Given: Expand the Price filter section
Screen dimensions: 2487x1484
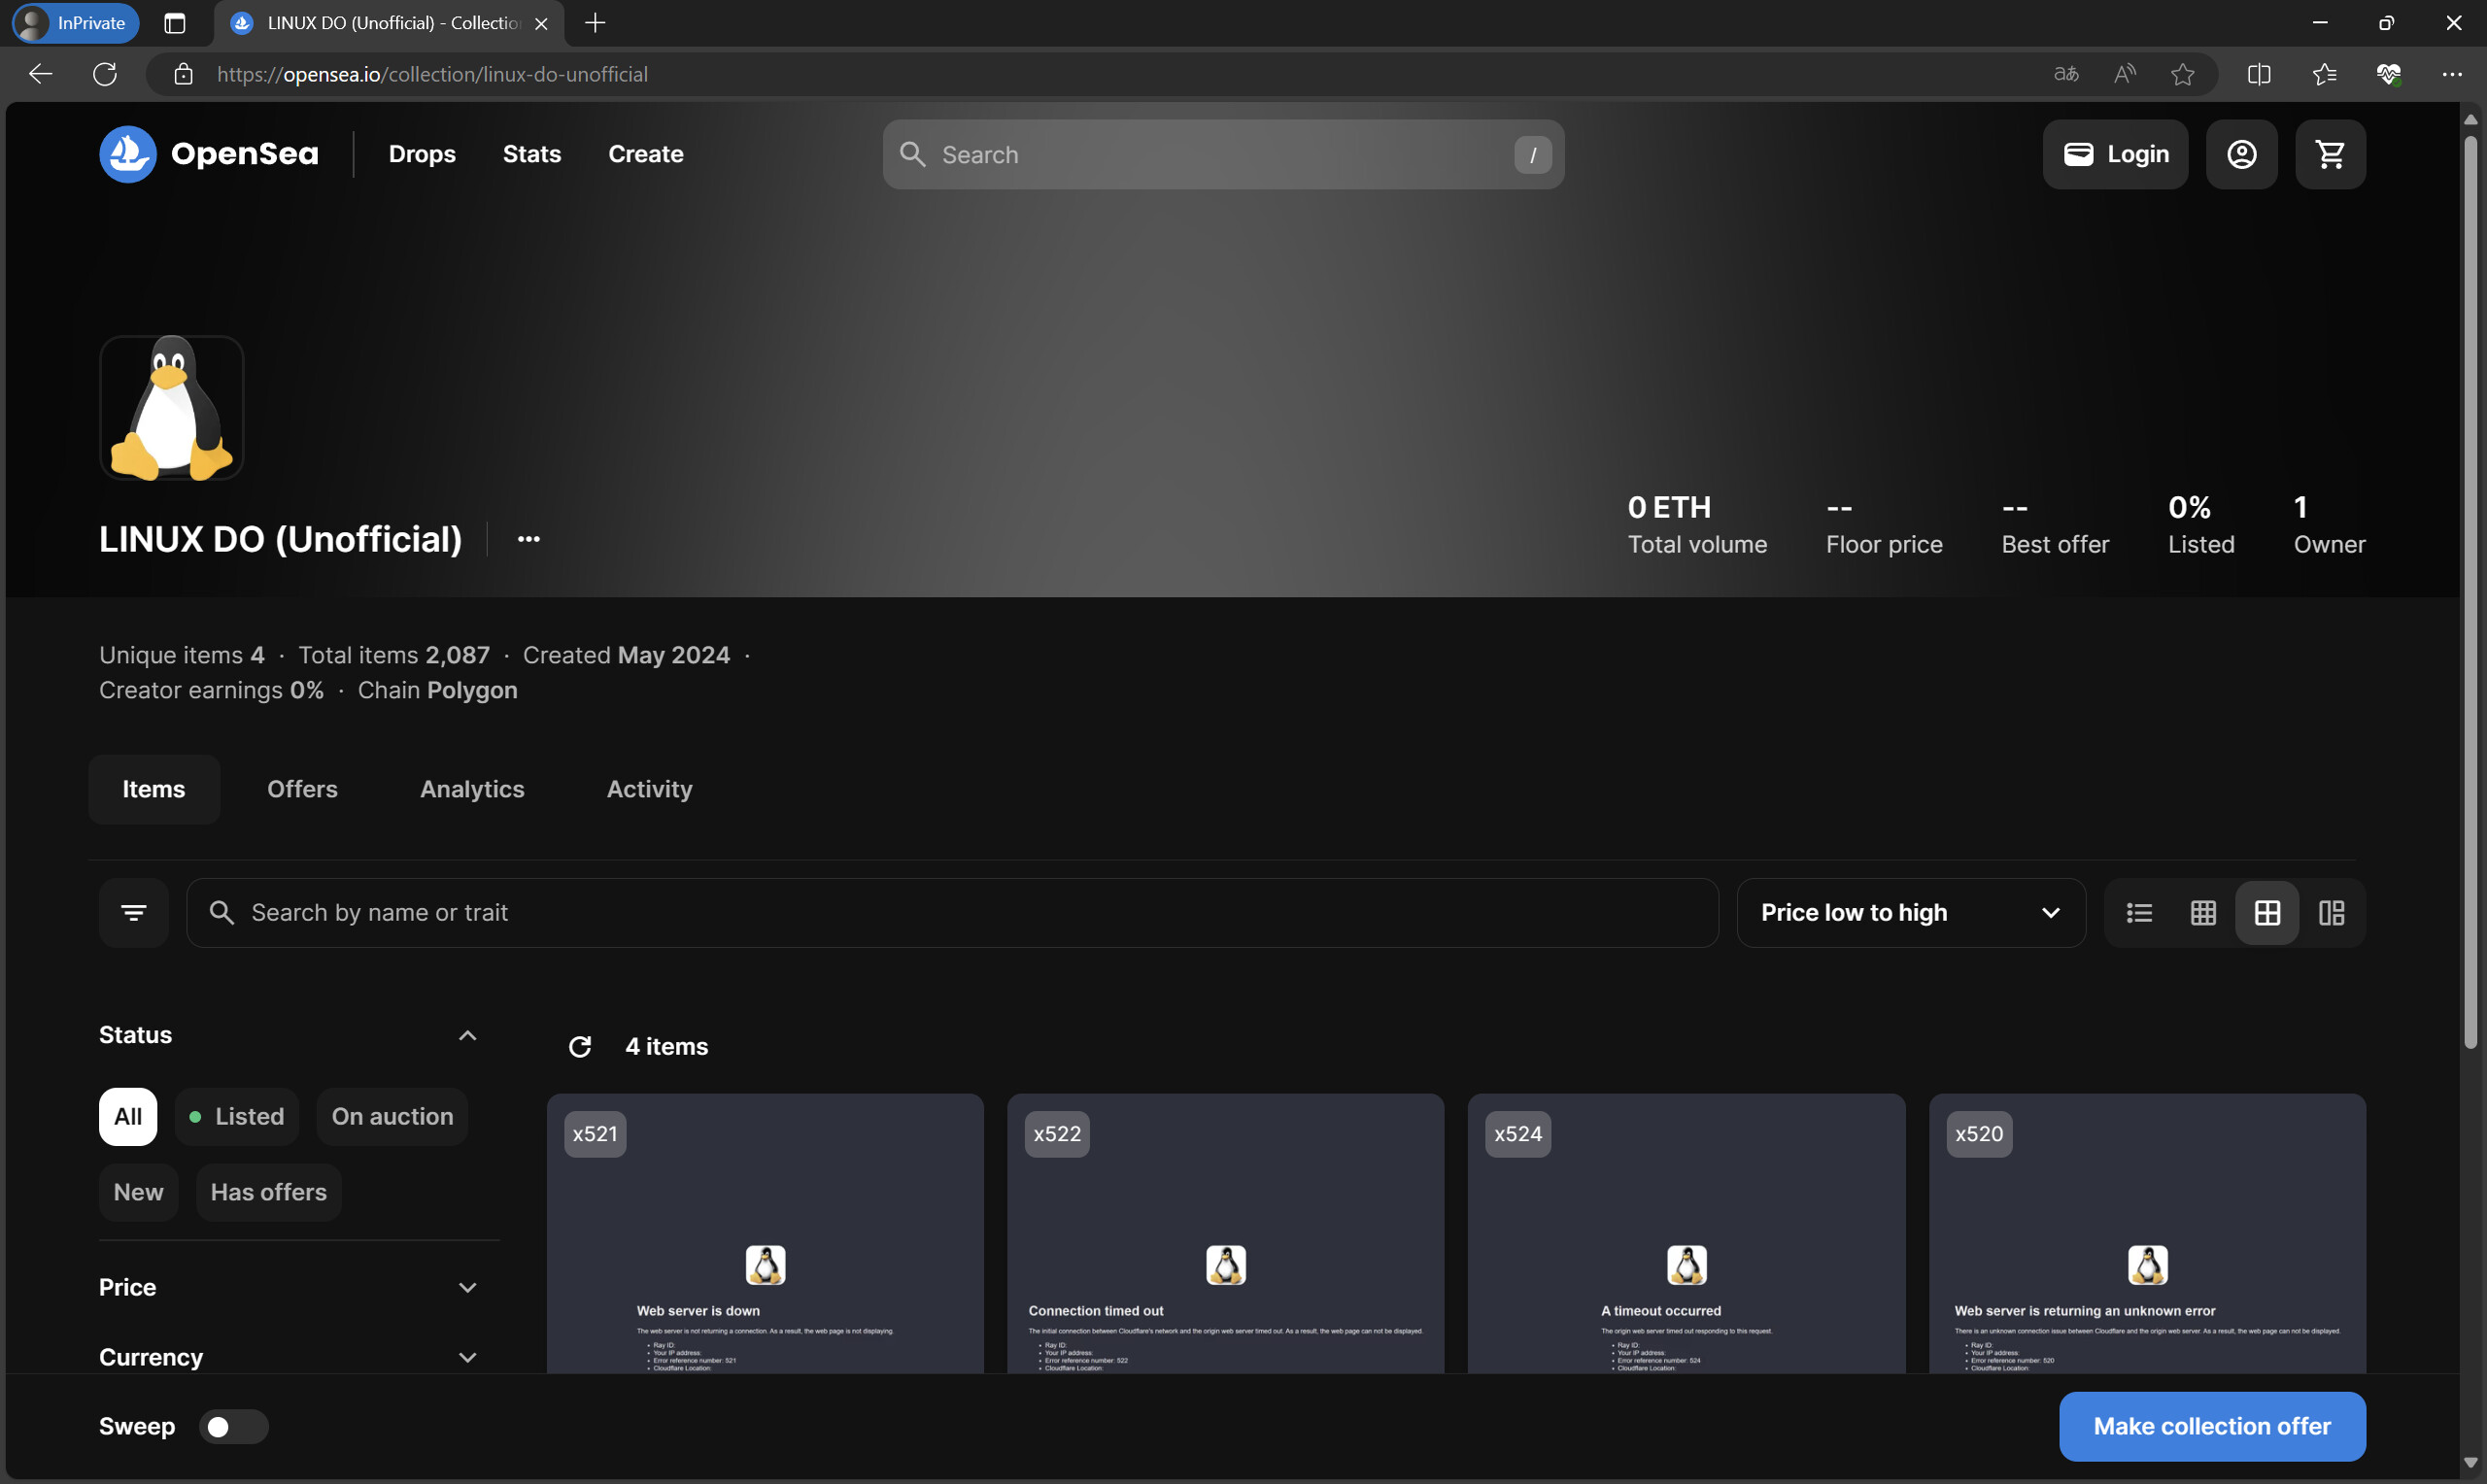Looking at the screenshot, I should [x=288, y=1288].
